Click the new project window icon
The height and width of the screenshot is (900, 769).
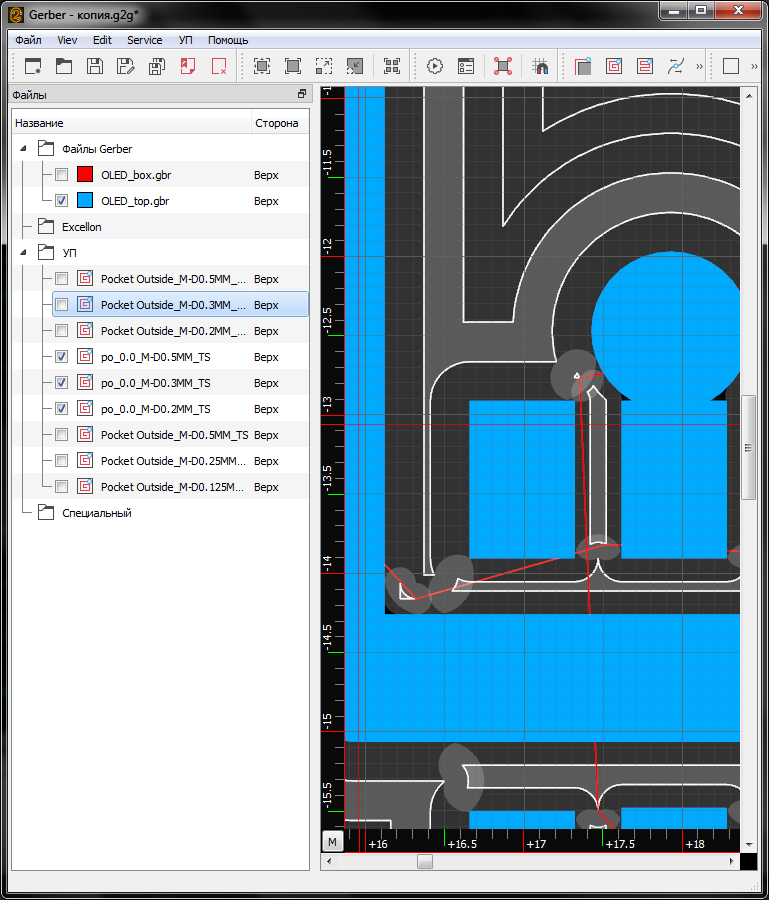point(33,66)
